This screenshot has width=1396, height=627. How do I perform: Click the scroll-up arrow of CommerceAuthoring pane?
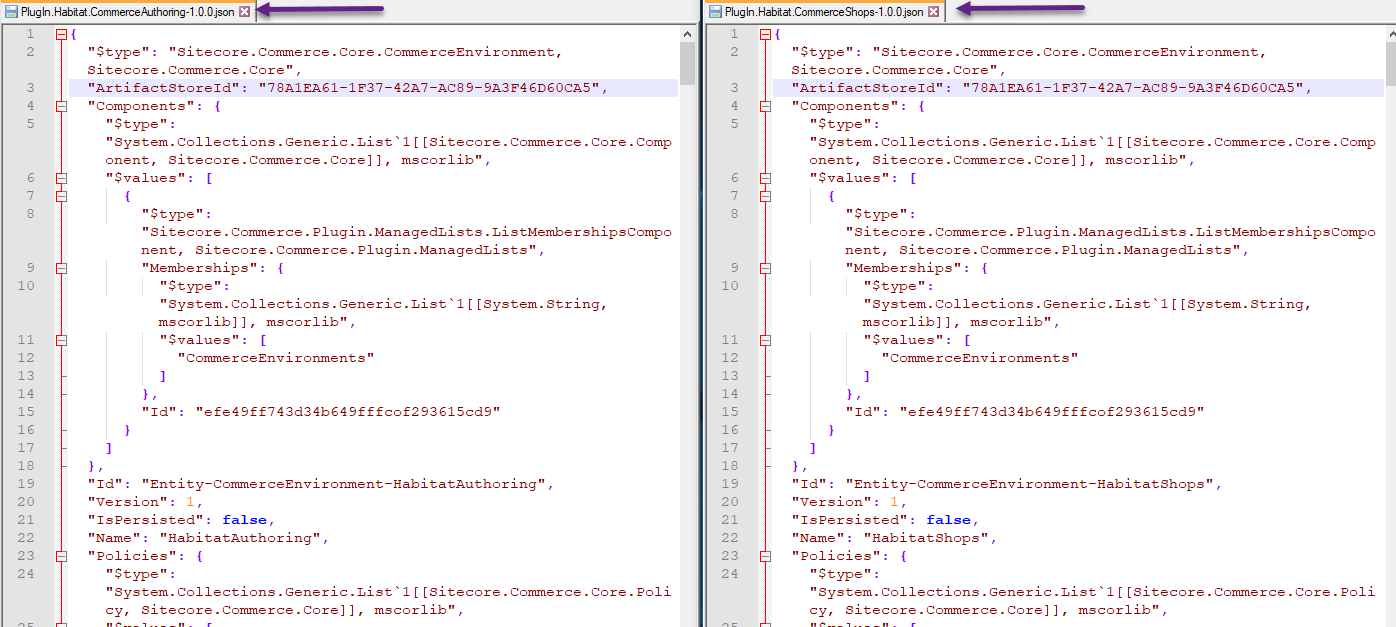[x=688, y=33]
